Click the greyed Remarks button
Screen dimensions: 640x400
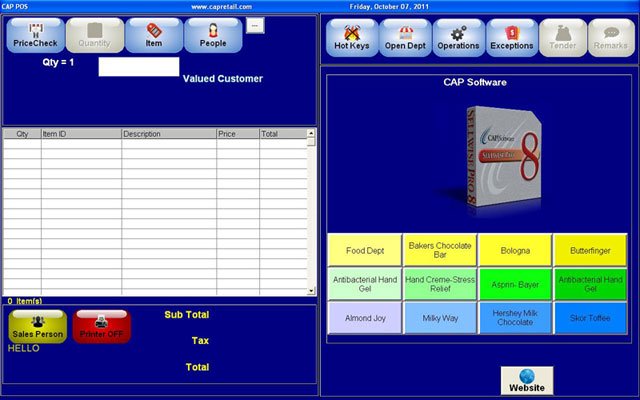pos(611,38)
